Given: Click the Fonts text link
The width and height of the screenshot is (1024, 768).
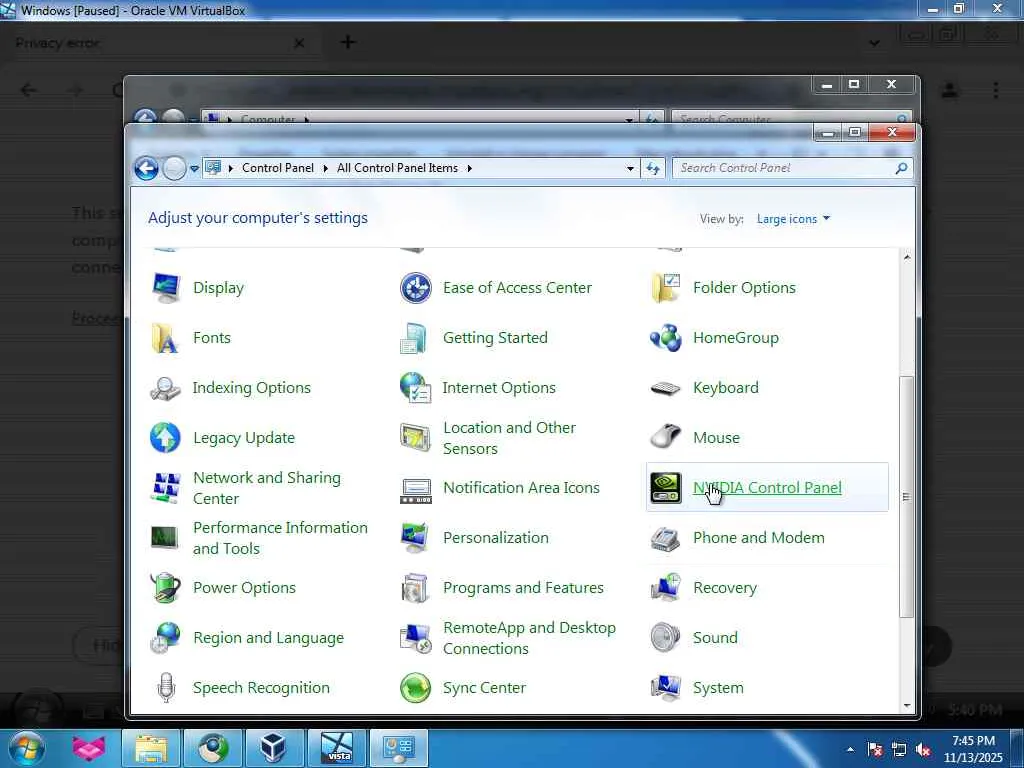Looking at the screenshot, I should (x=212, y=338).
